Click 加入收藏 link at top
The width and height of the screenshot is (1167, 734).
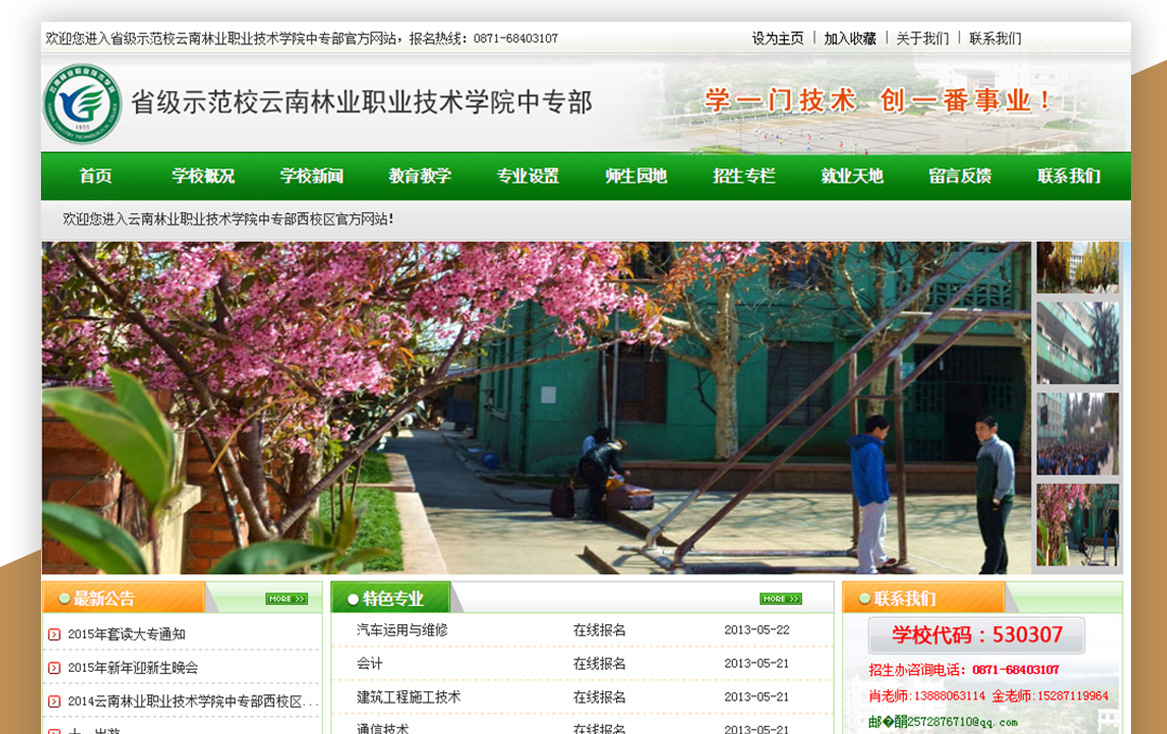pos(850,38)
